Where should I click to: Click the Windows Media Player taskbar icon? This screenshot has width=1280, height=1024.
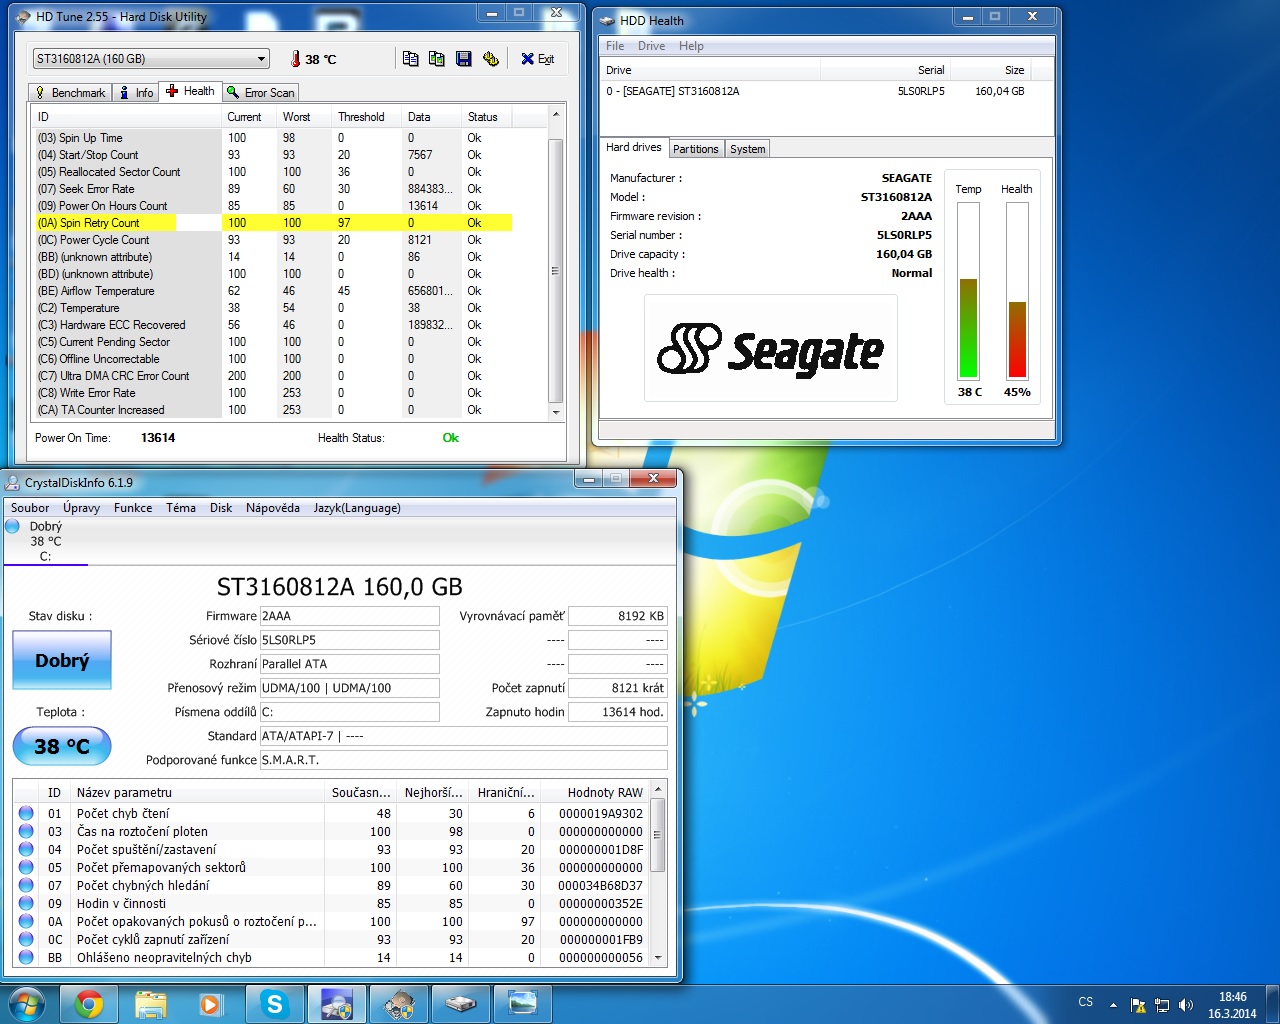[x=212, y=1003]
